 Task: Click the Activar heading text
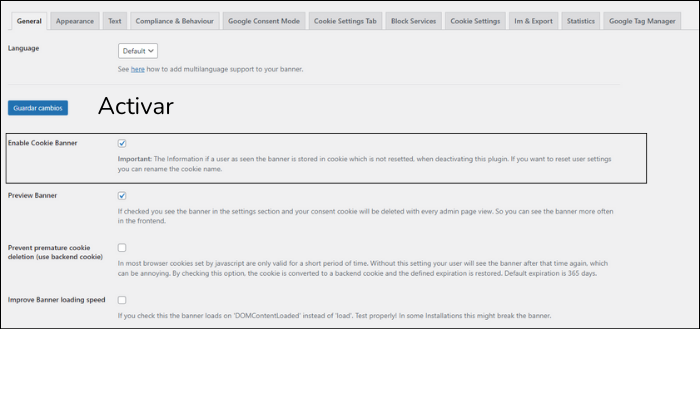point(135,106)
